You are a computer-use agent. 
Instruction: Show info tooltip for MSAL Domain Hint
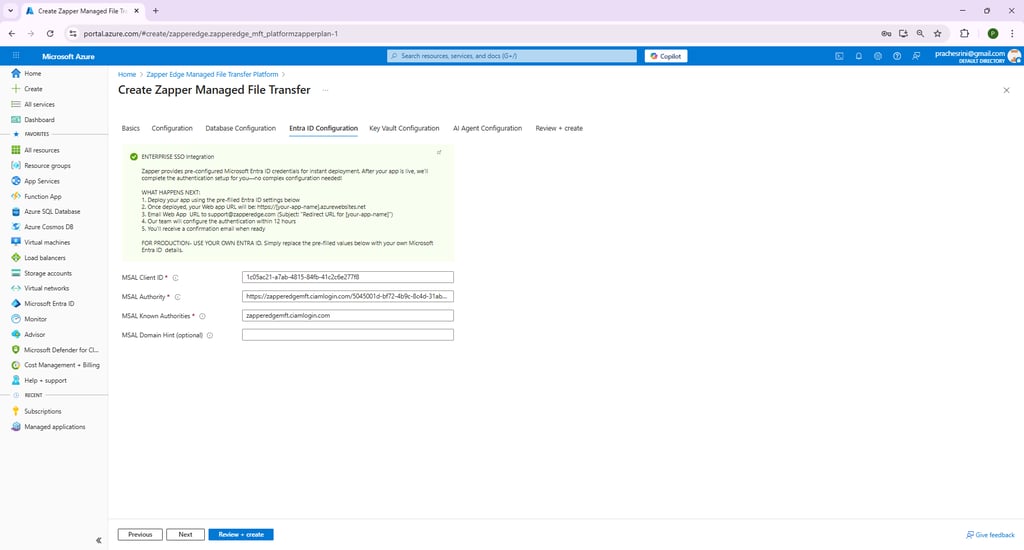210,336
